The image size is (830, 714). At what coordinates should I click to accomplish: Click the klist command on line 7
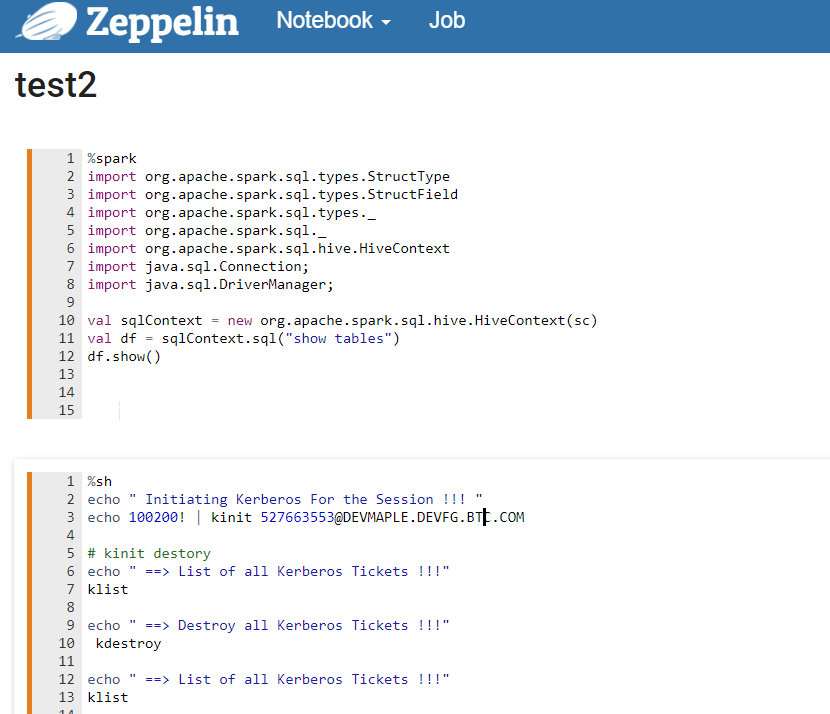click(106, 589)
